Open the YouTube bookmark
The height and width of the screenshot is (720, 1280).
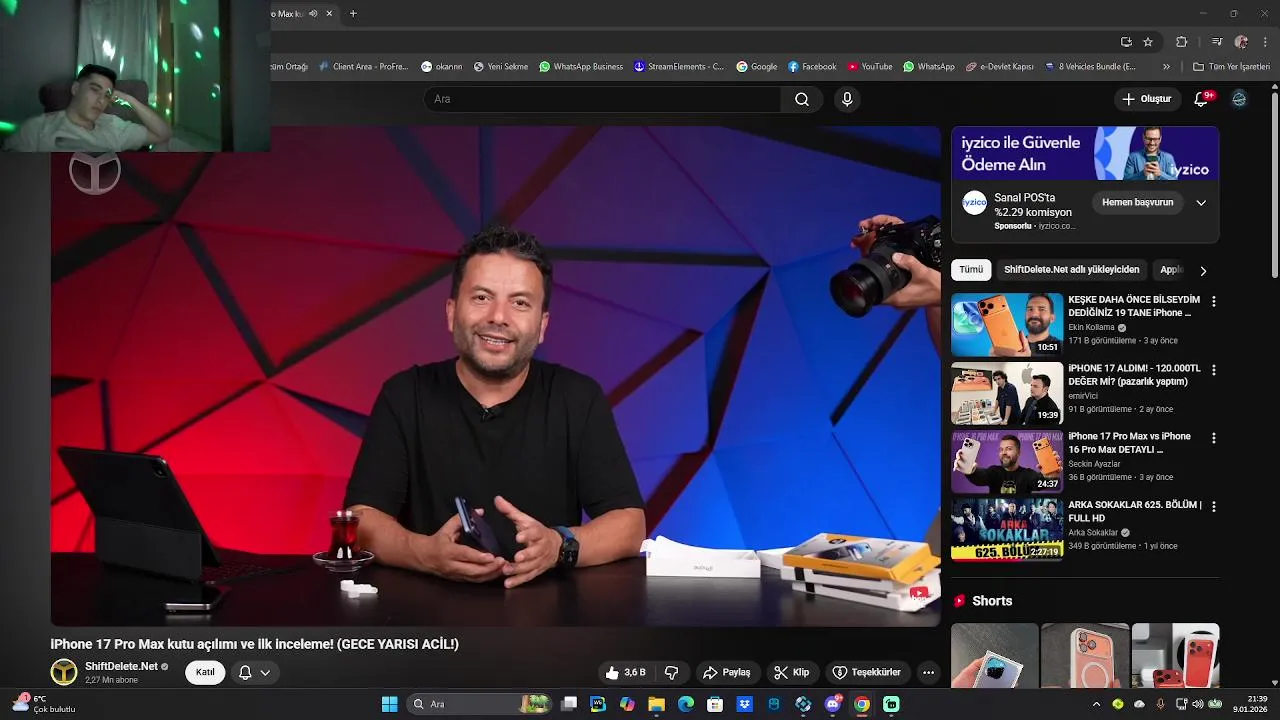click(870, 67)
